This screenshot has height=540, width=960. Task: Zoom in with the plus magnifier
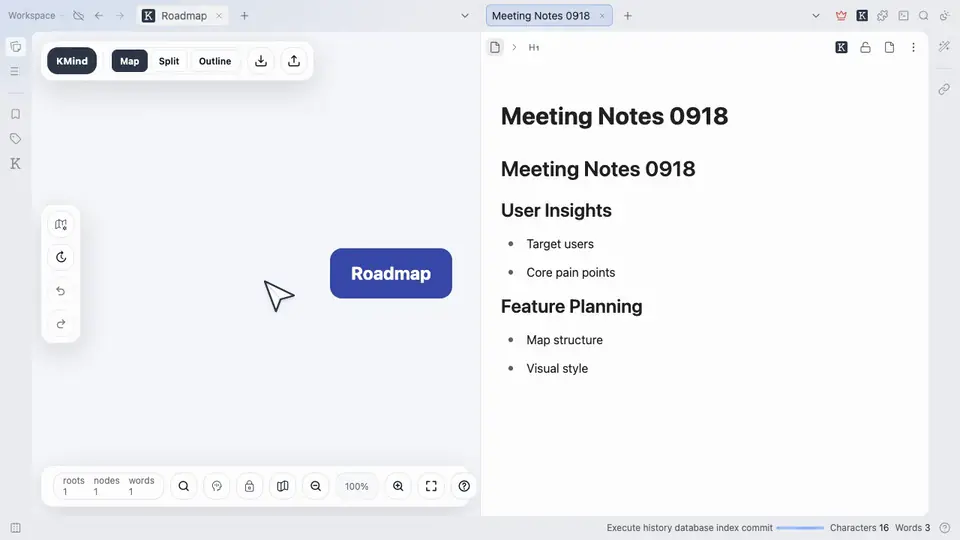tap(398, 486)
